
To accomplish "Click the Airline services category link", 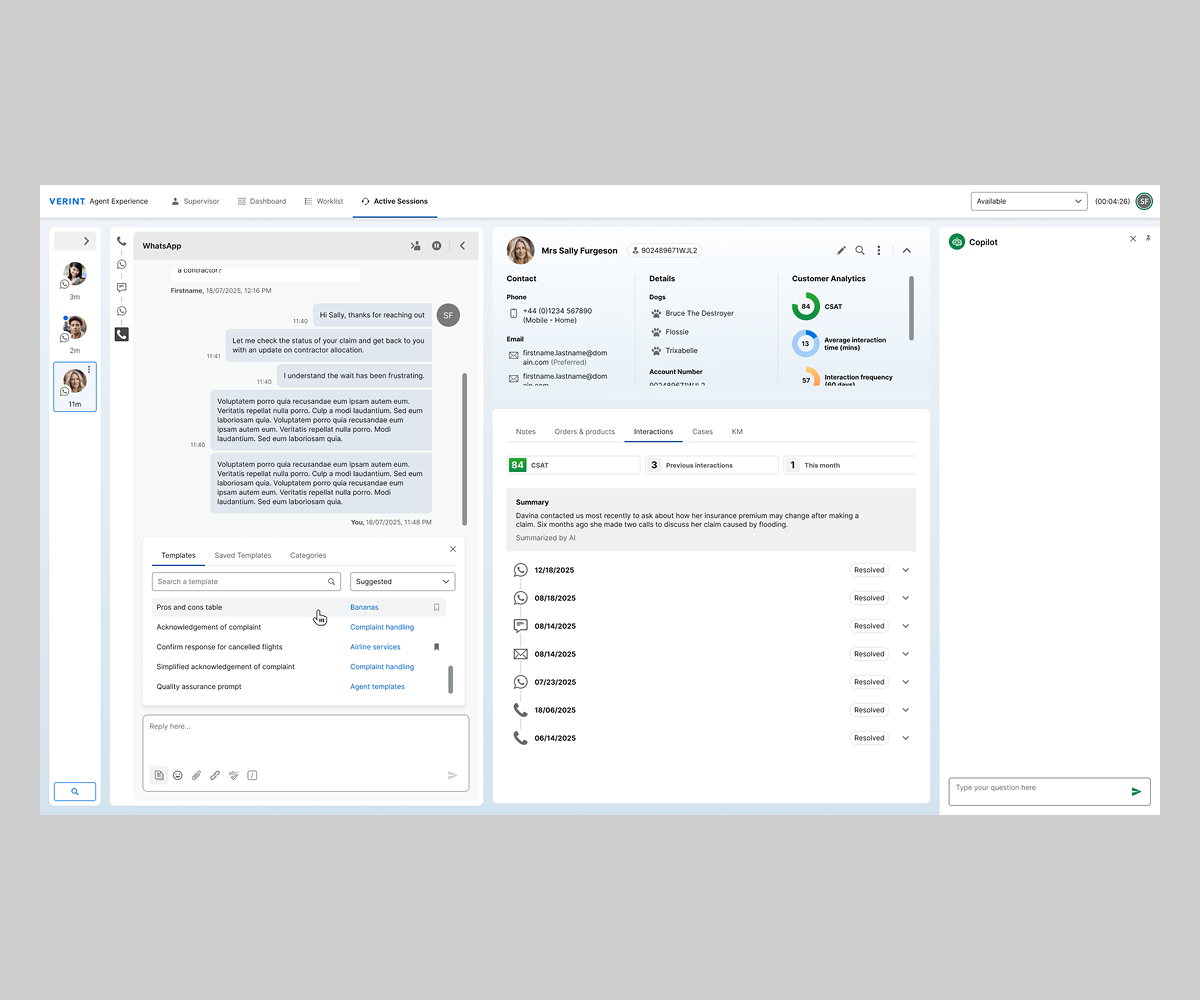I will click(x=375, y=647).
